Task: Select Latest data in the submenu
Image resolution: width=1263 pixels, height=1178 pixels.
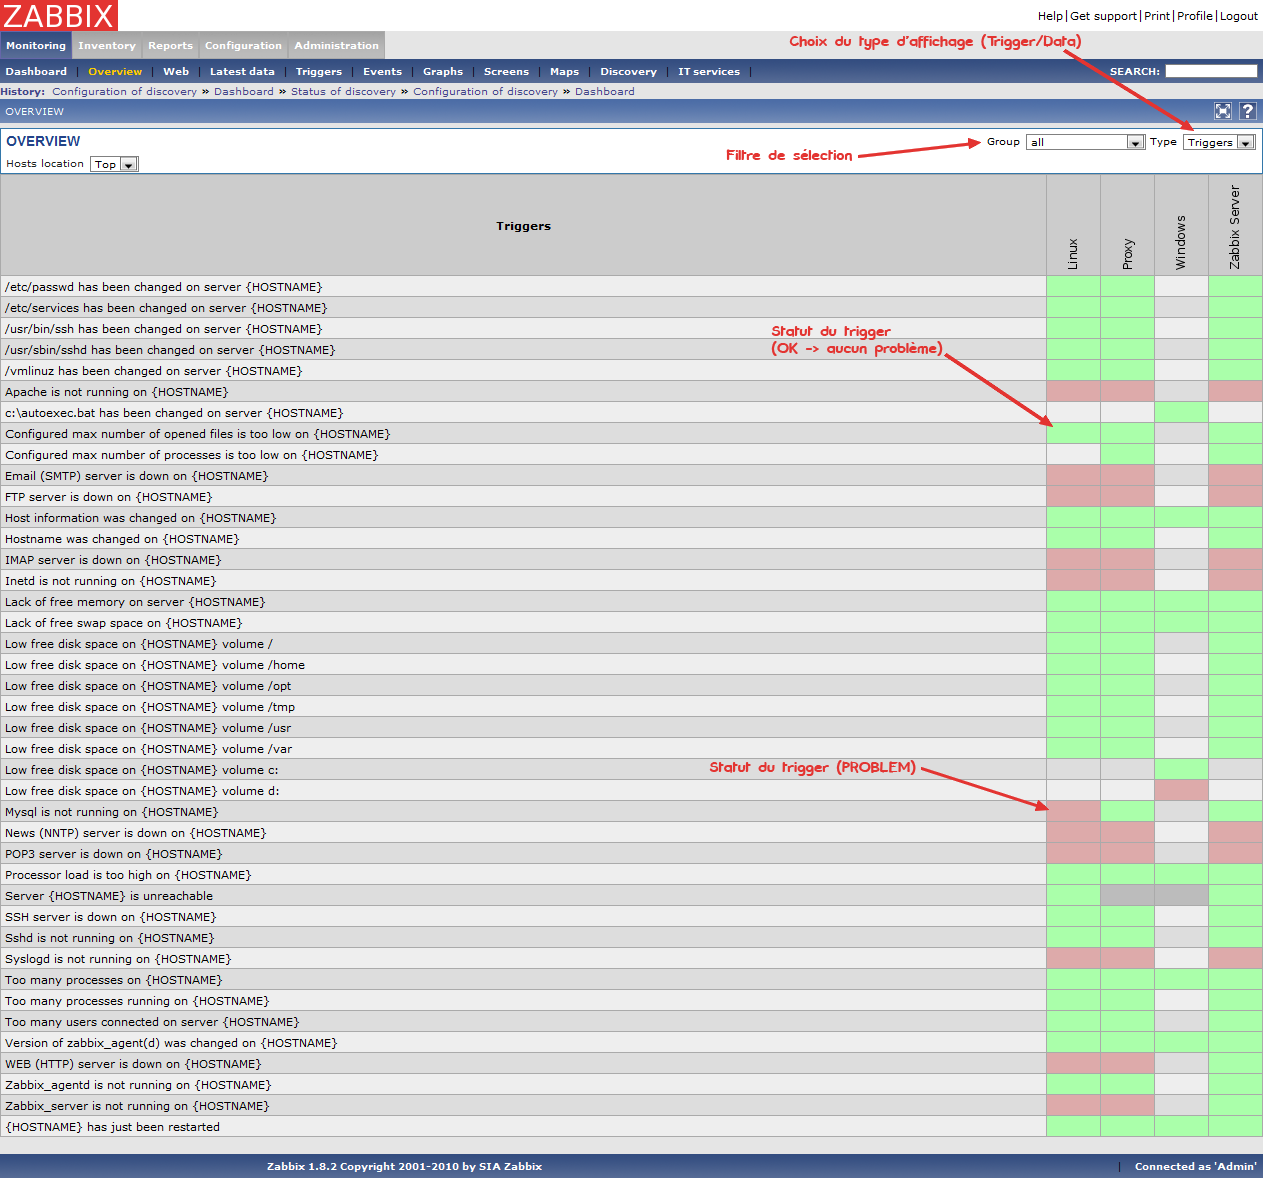Action: pos(242,72)
